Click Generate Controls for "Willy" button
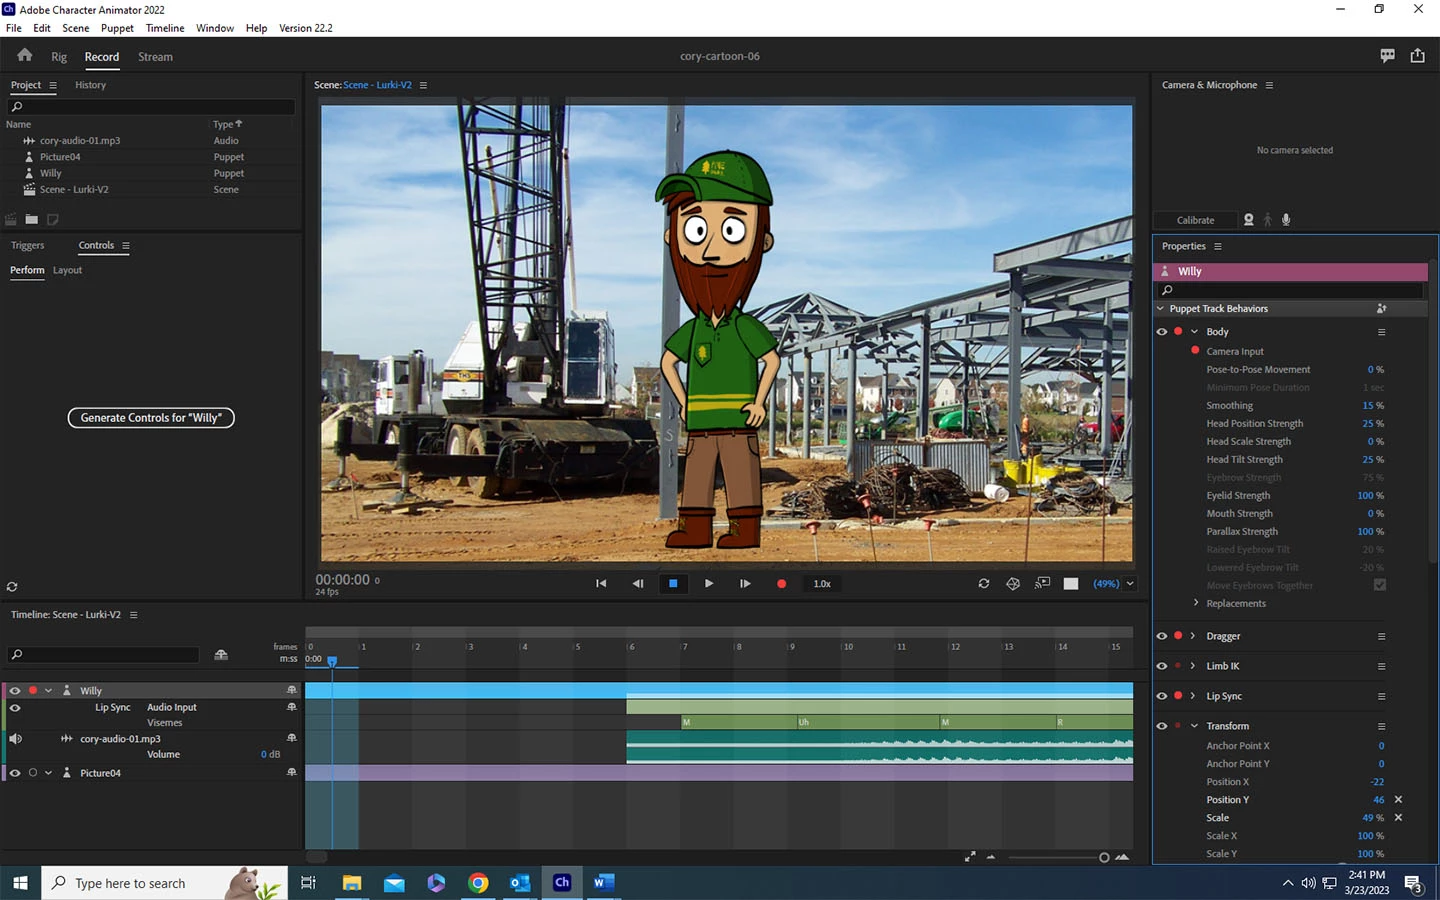The height and width of the screenshot is (900, 1440). [151, 418]
